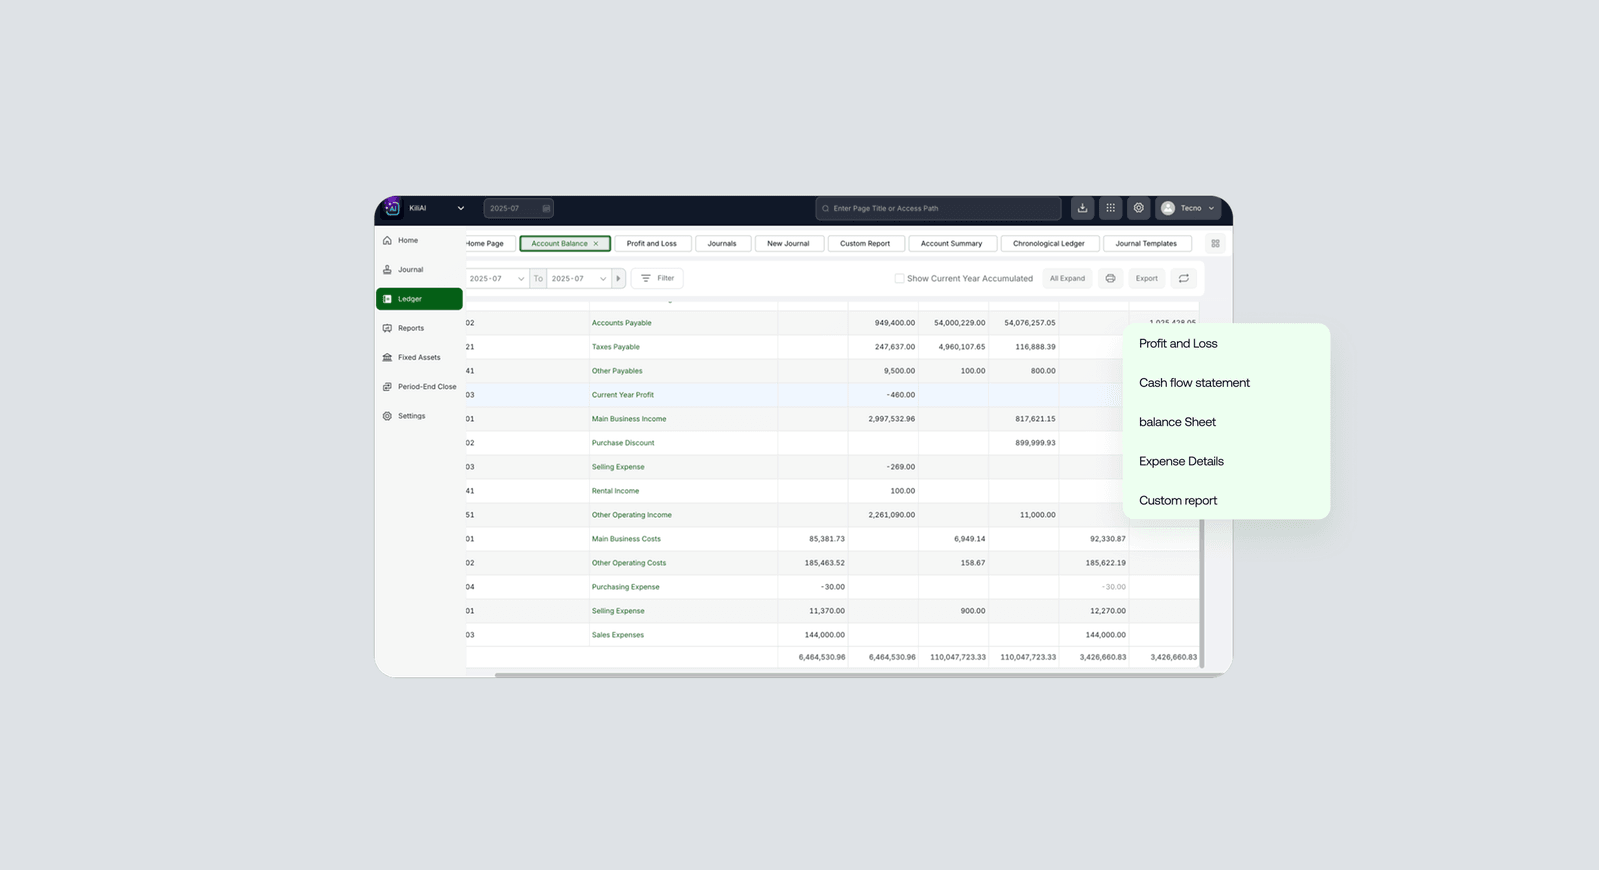Click the All Expand button
Viewport: 1599px width, 870px height.
[x=1067, y=279]
